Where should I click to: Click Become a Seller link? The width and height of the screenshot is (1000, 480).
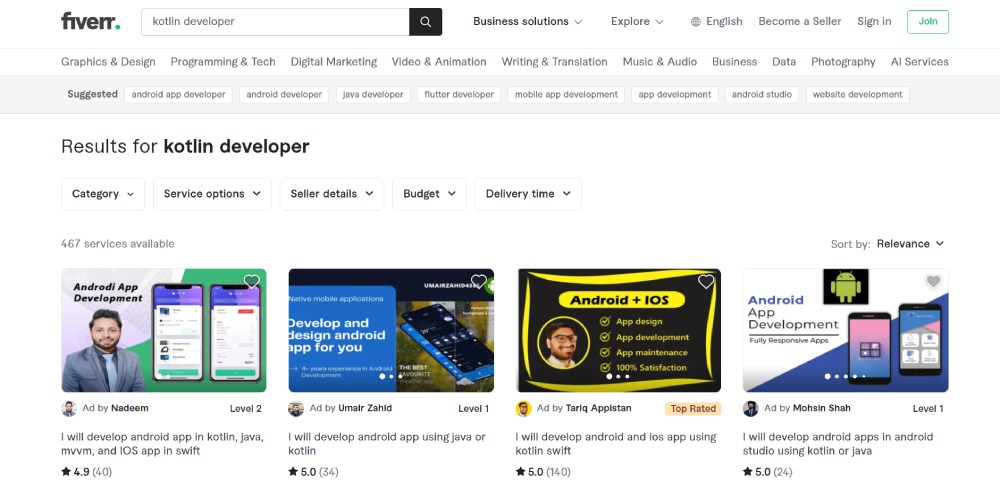(x=800, y=22)
